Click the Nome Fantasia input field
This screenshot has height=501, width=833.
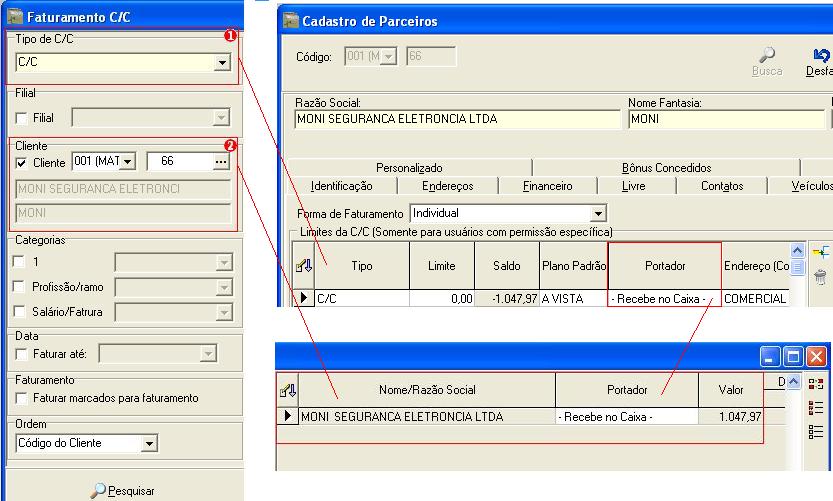(x=726, y=120)
